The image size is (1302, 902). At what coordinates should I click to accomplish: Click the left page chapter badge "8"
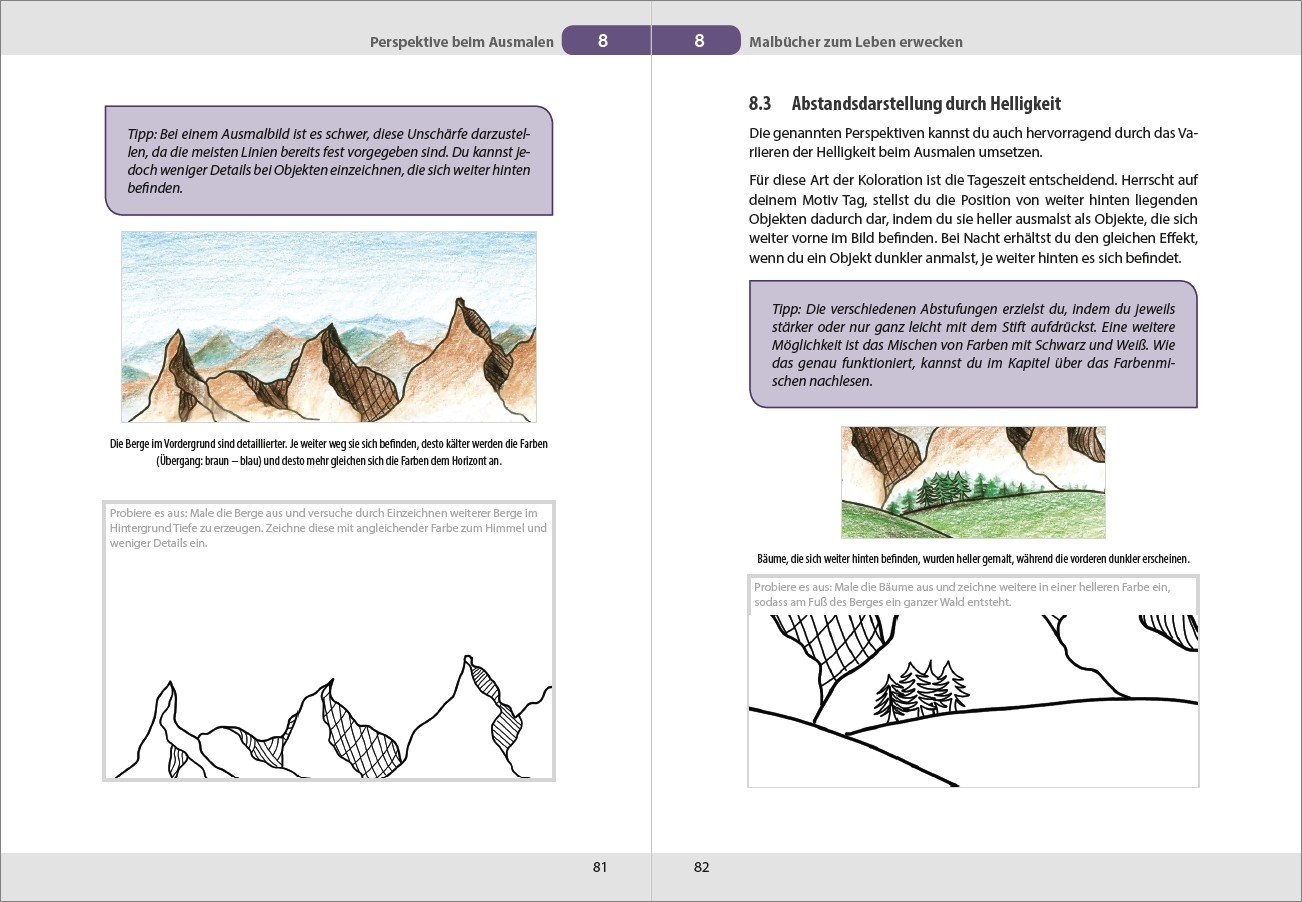point(603,41)
